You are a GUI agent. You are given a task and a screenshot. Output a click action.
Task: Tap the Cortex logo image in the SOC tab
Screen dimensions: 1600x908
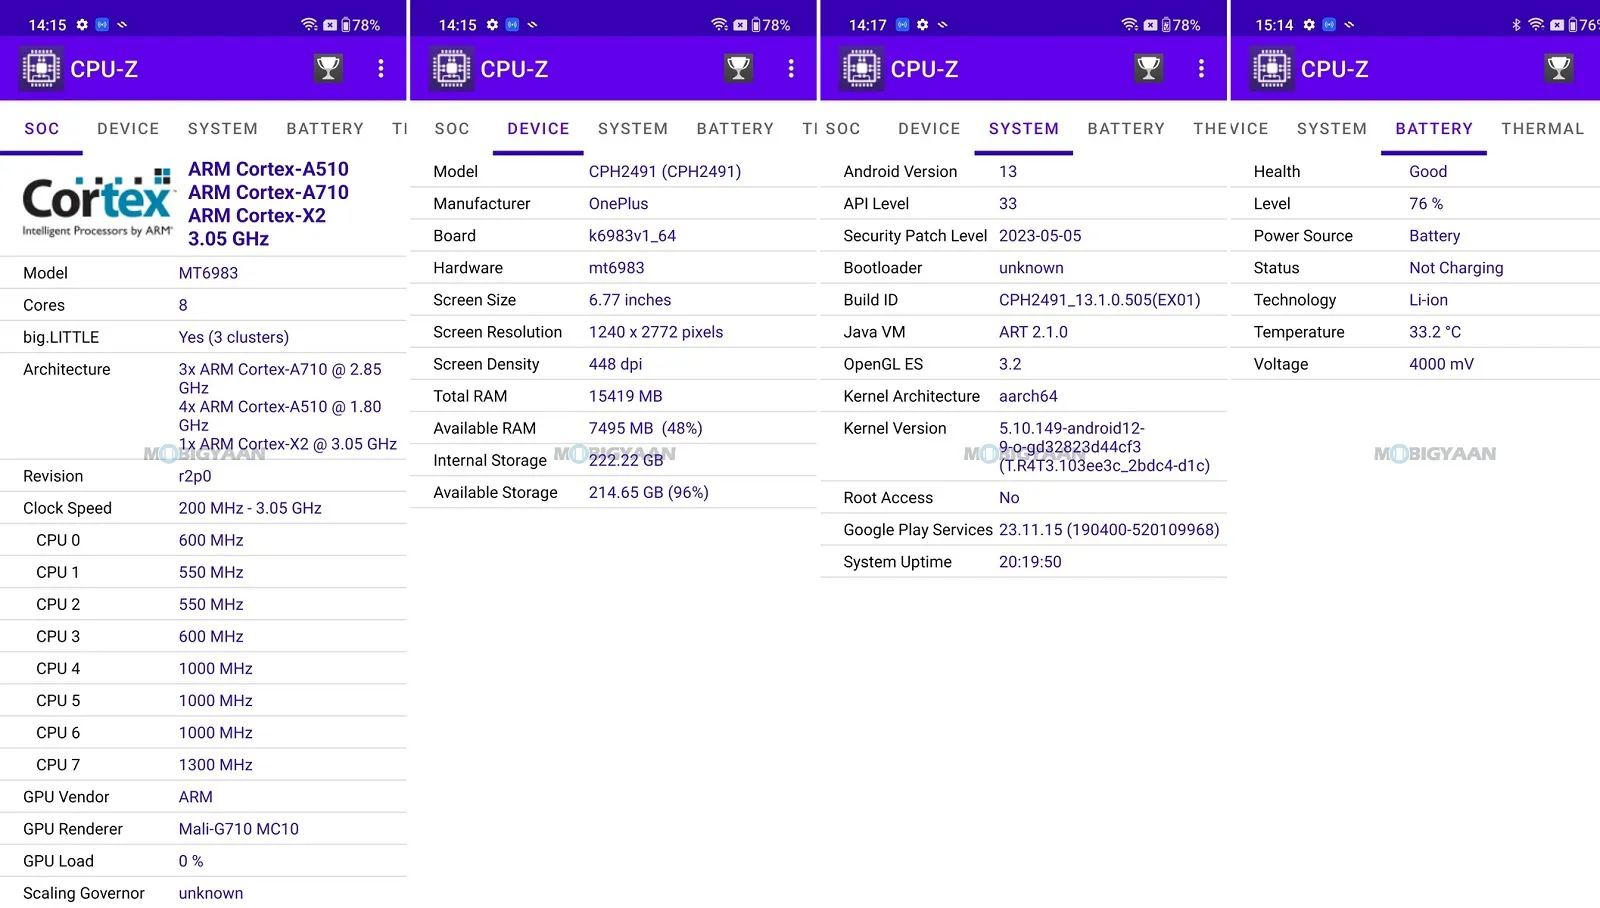click(x=97, y=205)
